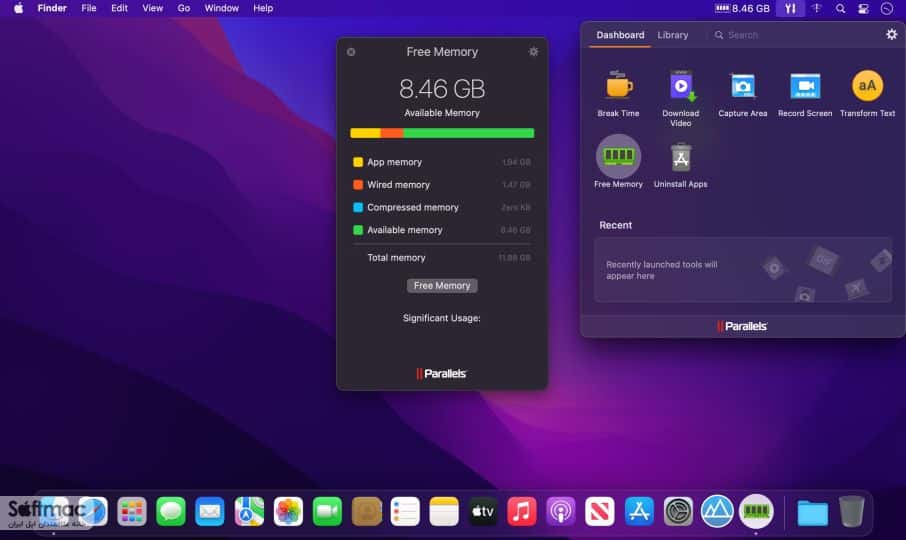
Task: Click the orange Wired memory swatch
Action: click(358, 185)
